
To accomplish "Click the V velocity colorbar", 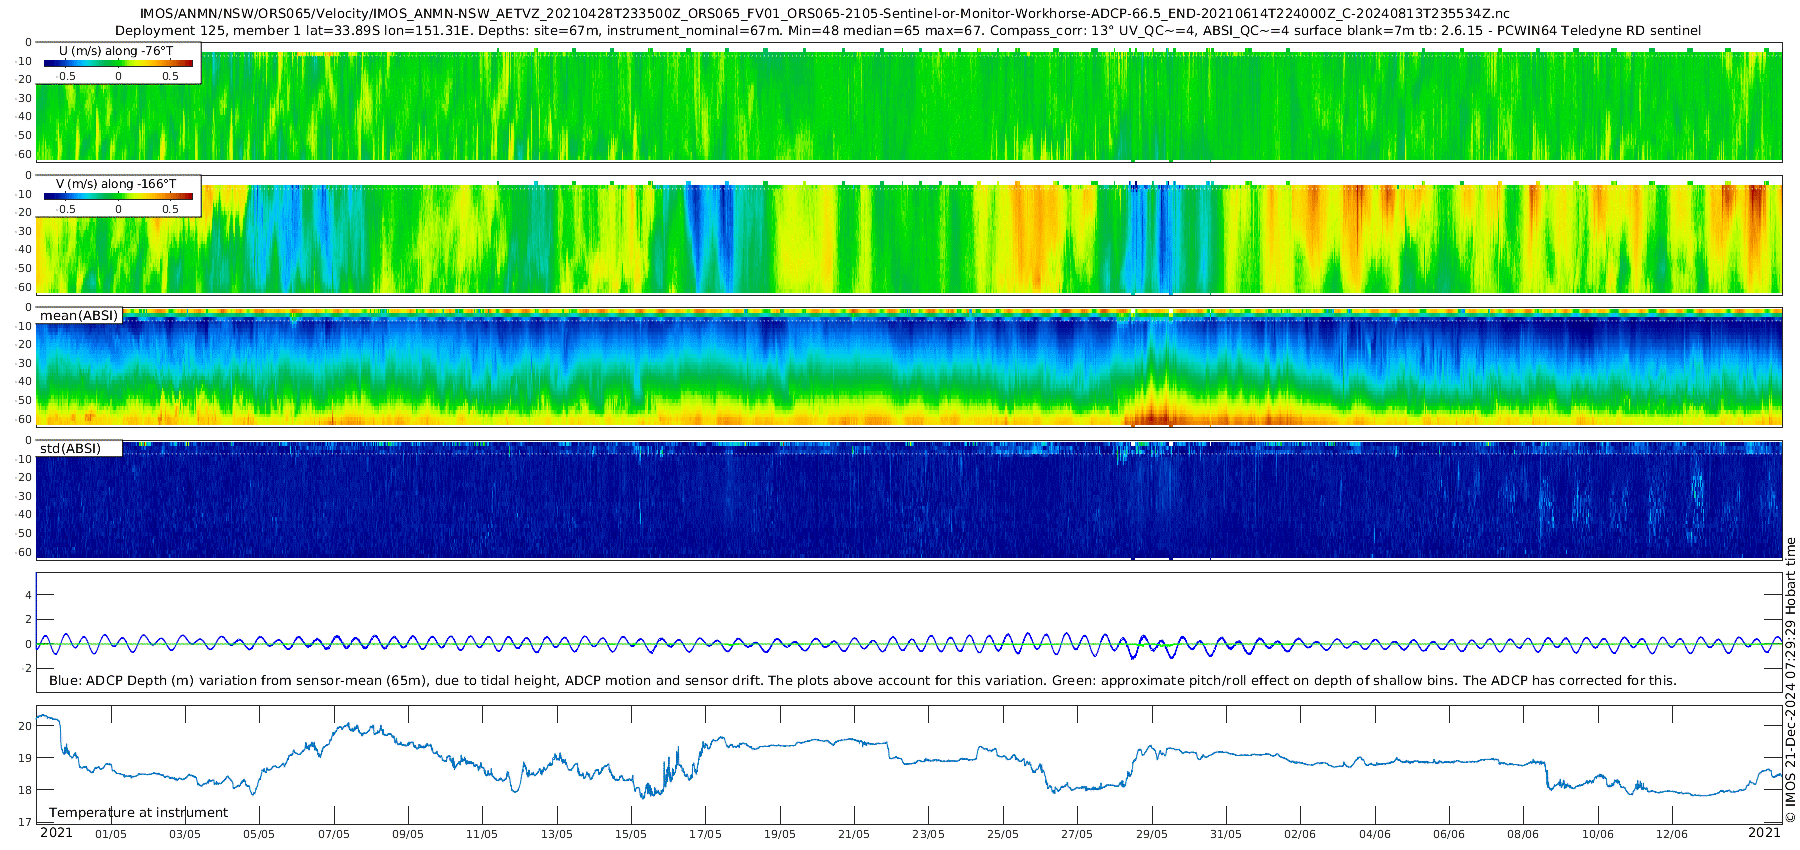I will [x=118, y=196].
